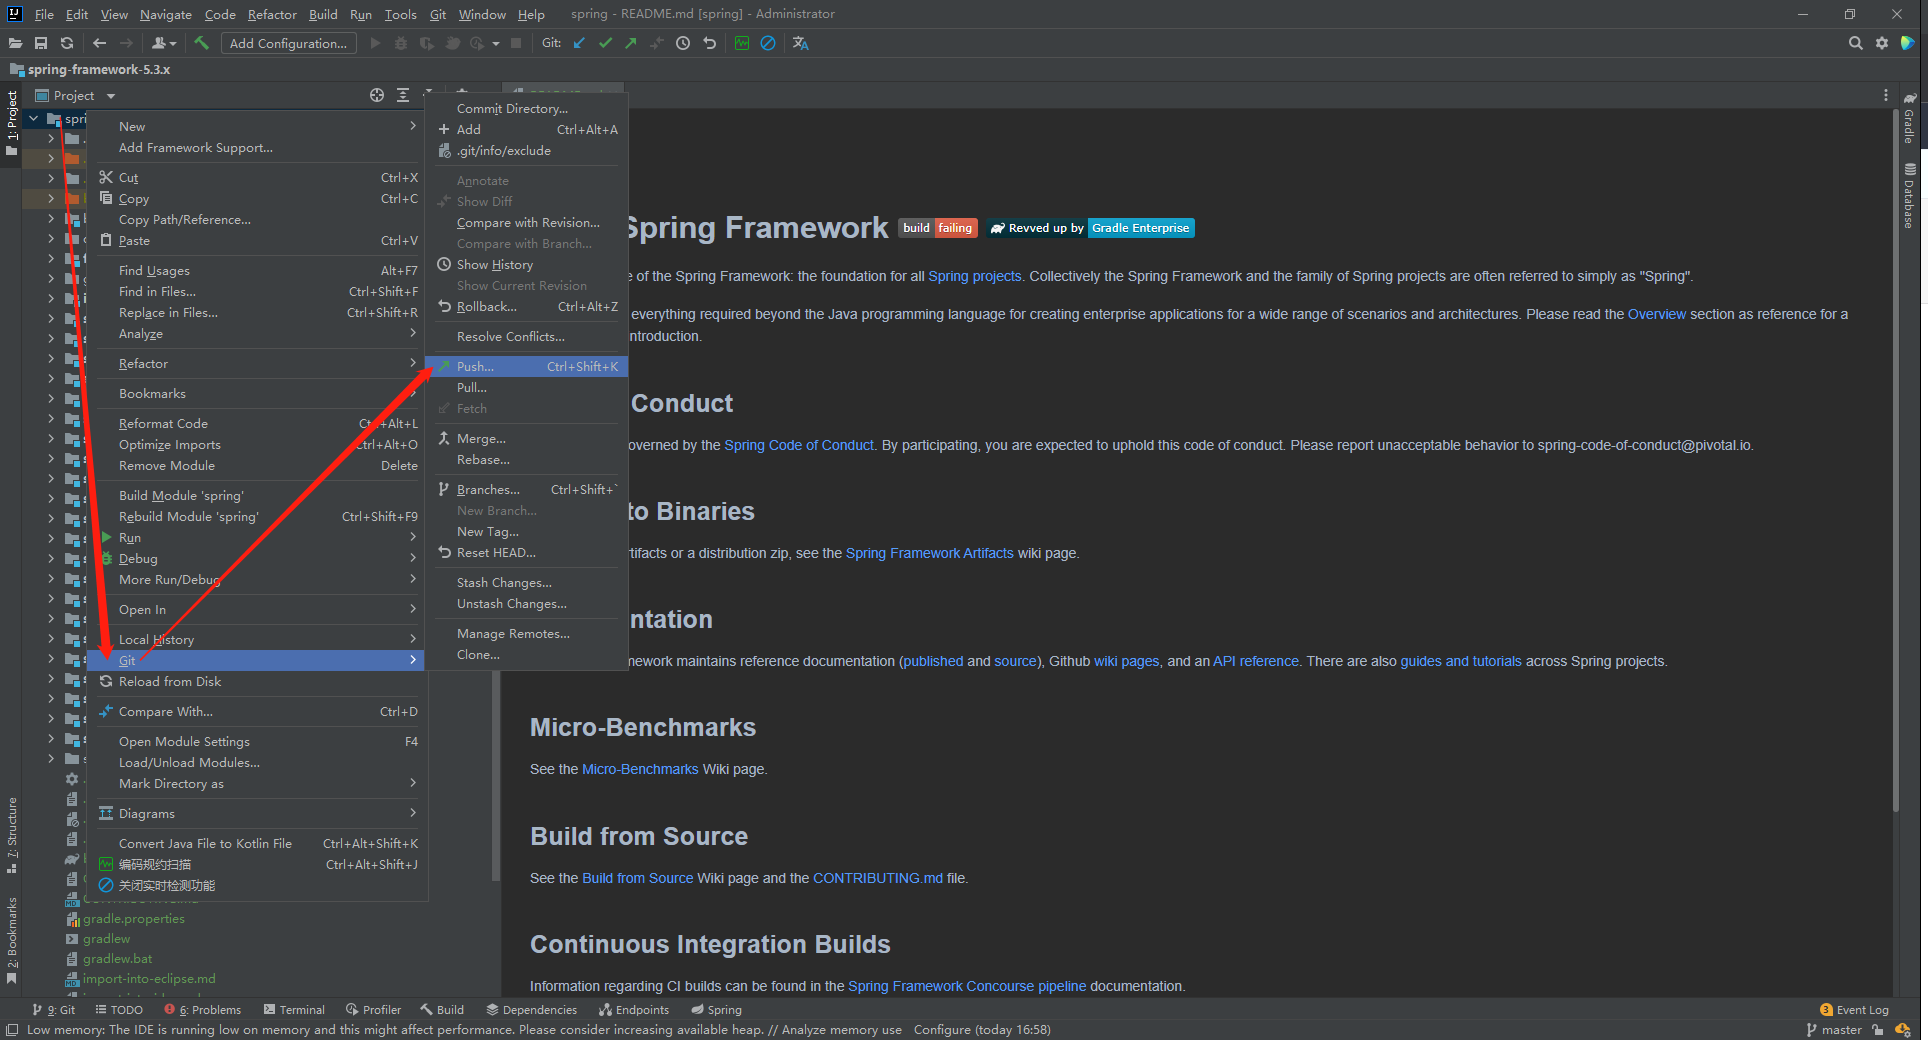The image size is (1928, 1040).
Task: Open the Spring projects link
Action: (x=974, y=276)
